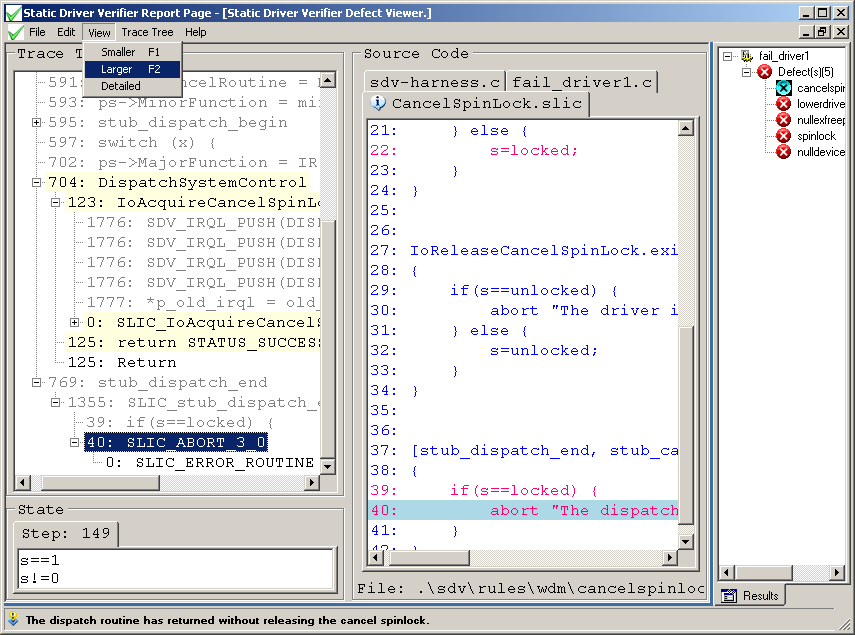Click the red X icon beside nulldevice
Screen dimensions: 855x635
(783, 152)
